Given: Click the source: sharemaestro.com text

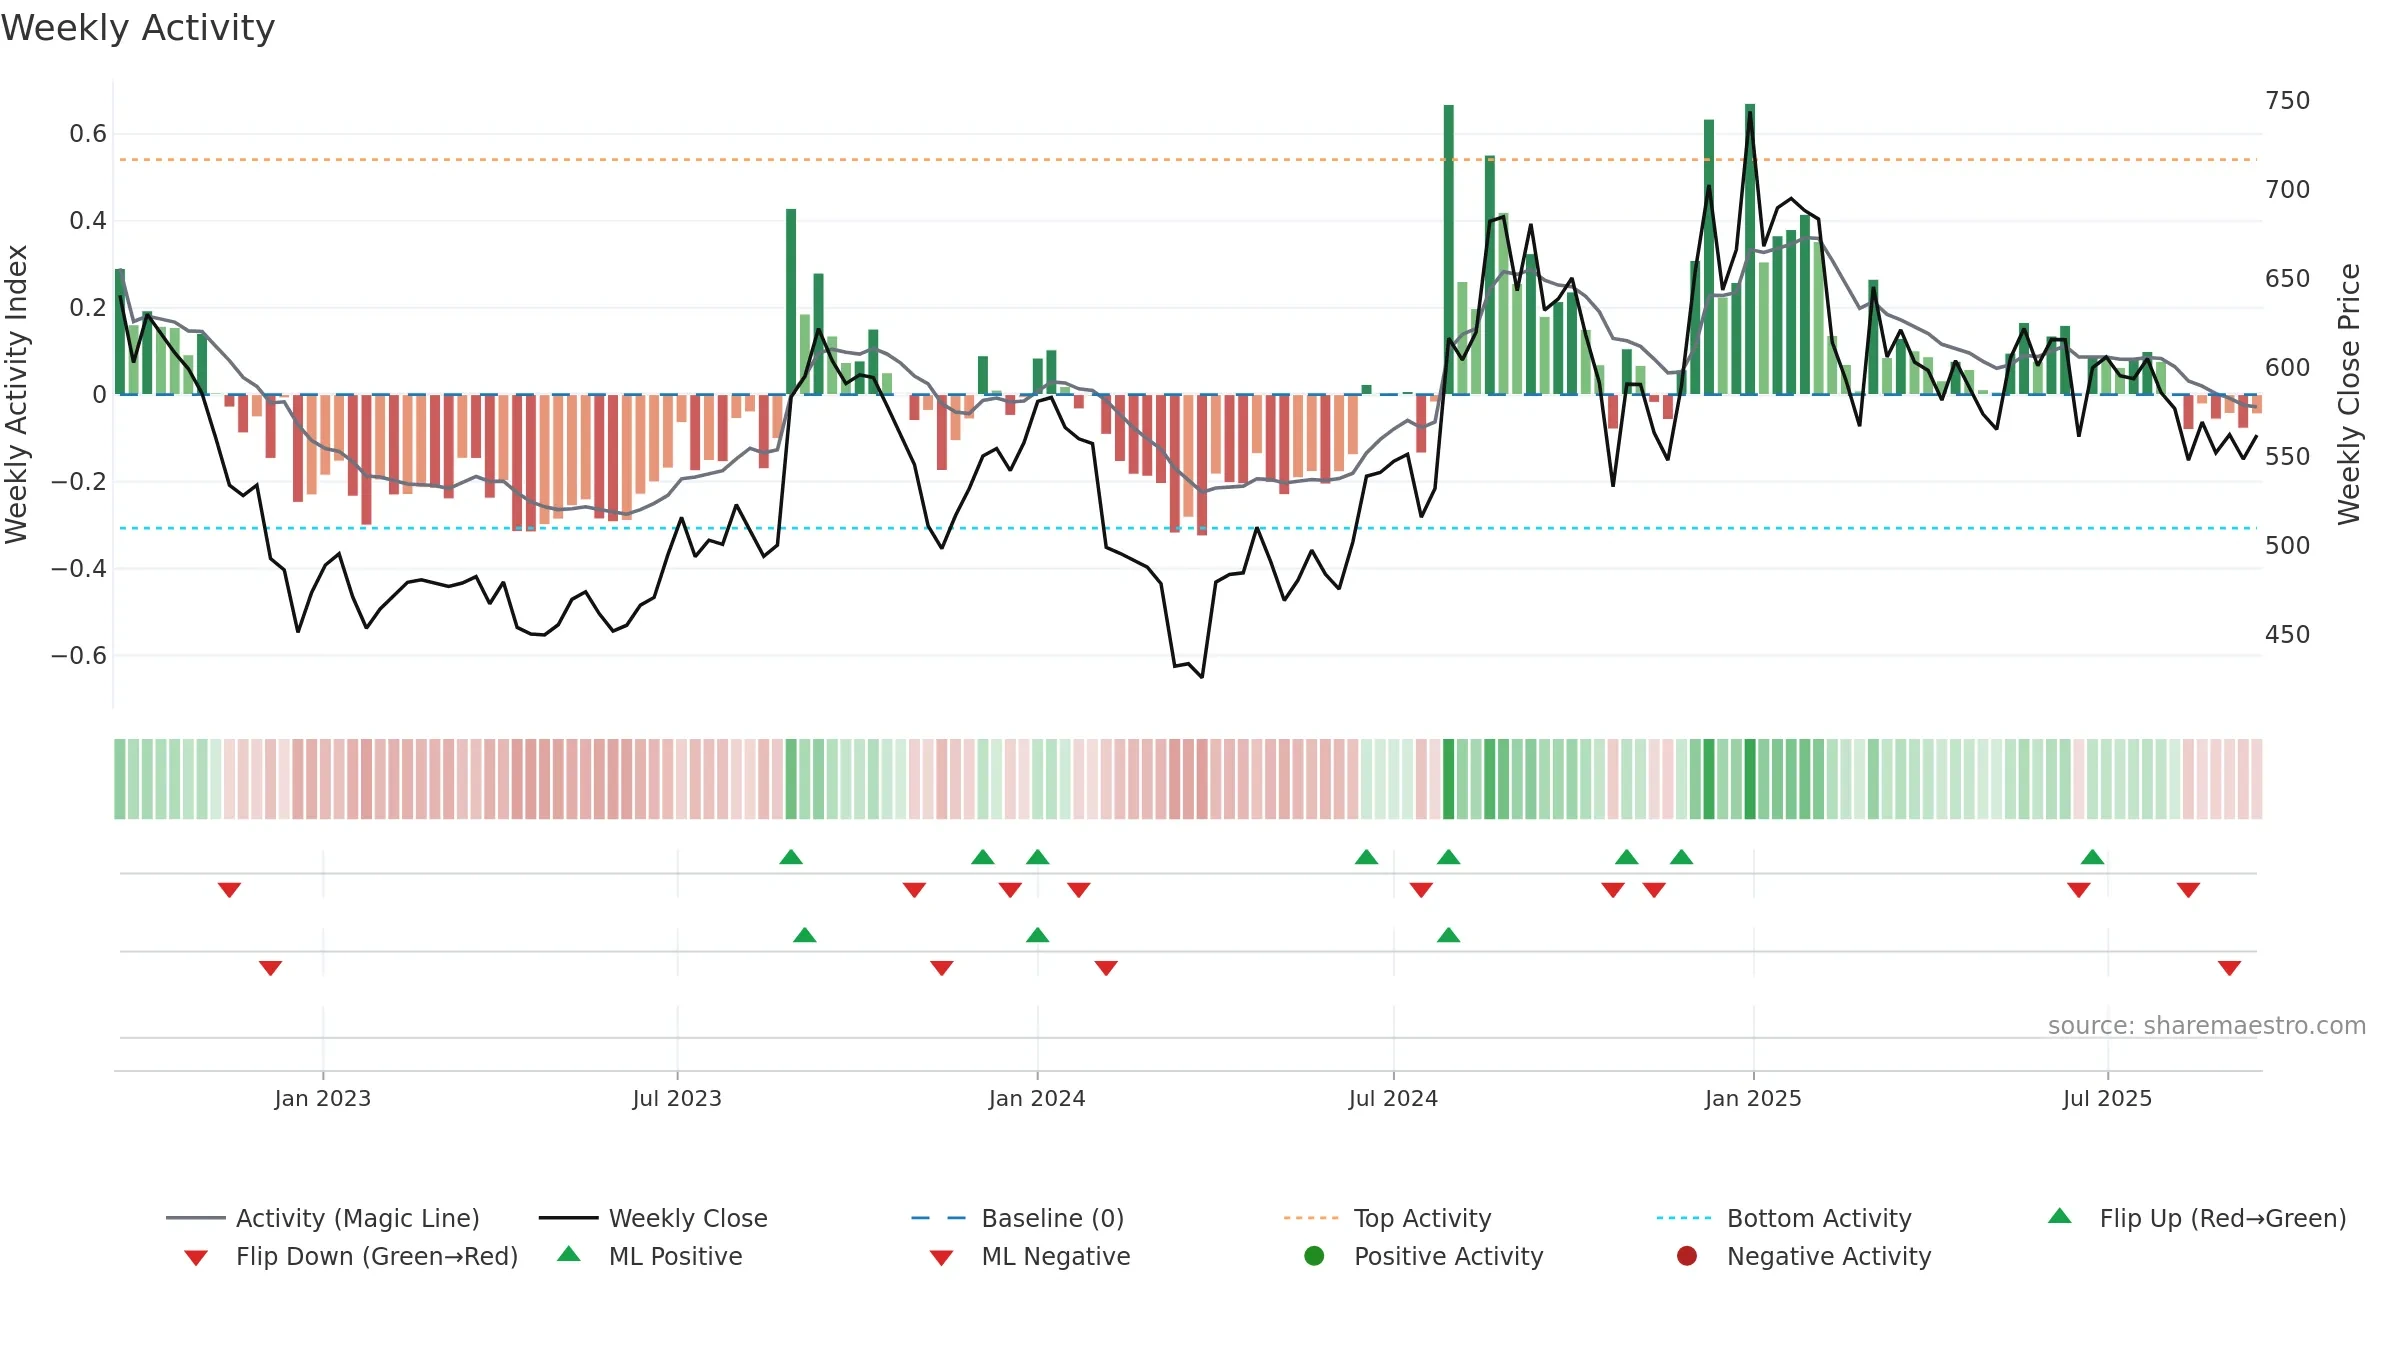Looking at the screenshot, I should (x=2207, y=1026).
